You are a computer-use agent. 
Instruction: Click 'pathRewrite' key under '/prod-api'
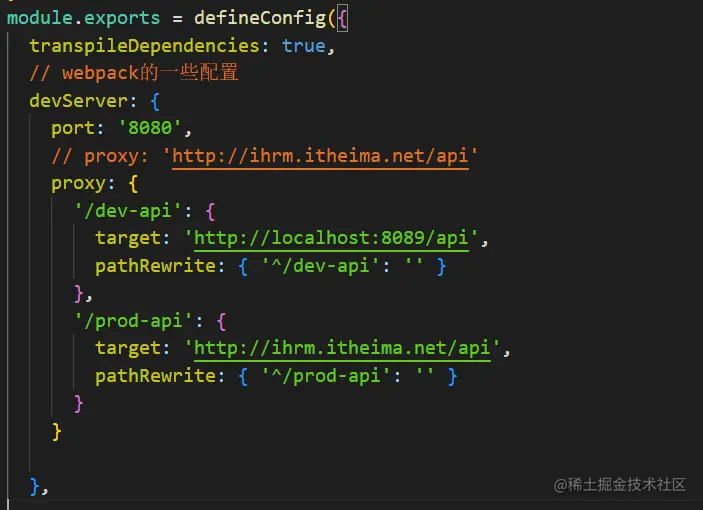click(x=156, y=376)
